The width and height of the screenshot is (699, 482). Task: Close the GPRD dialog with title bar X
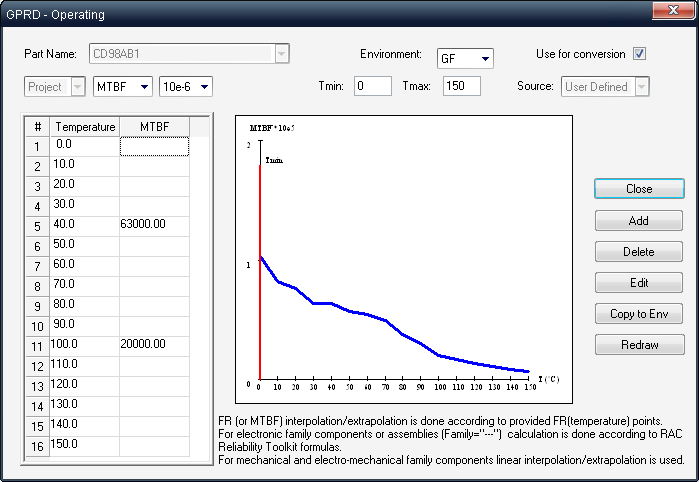667,14
